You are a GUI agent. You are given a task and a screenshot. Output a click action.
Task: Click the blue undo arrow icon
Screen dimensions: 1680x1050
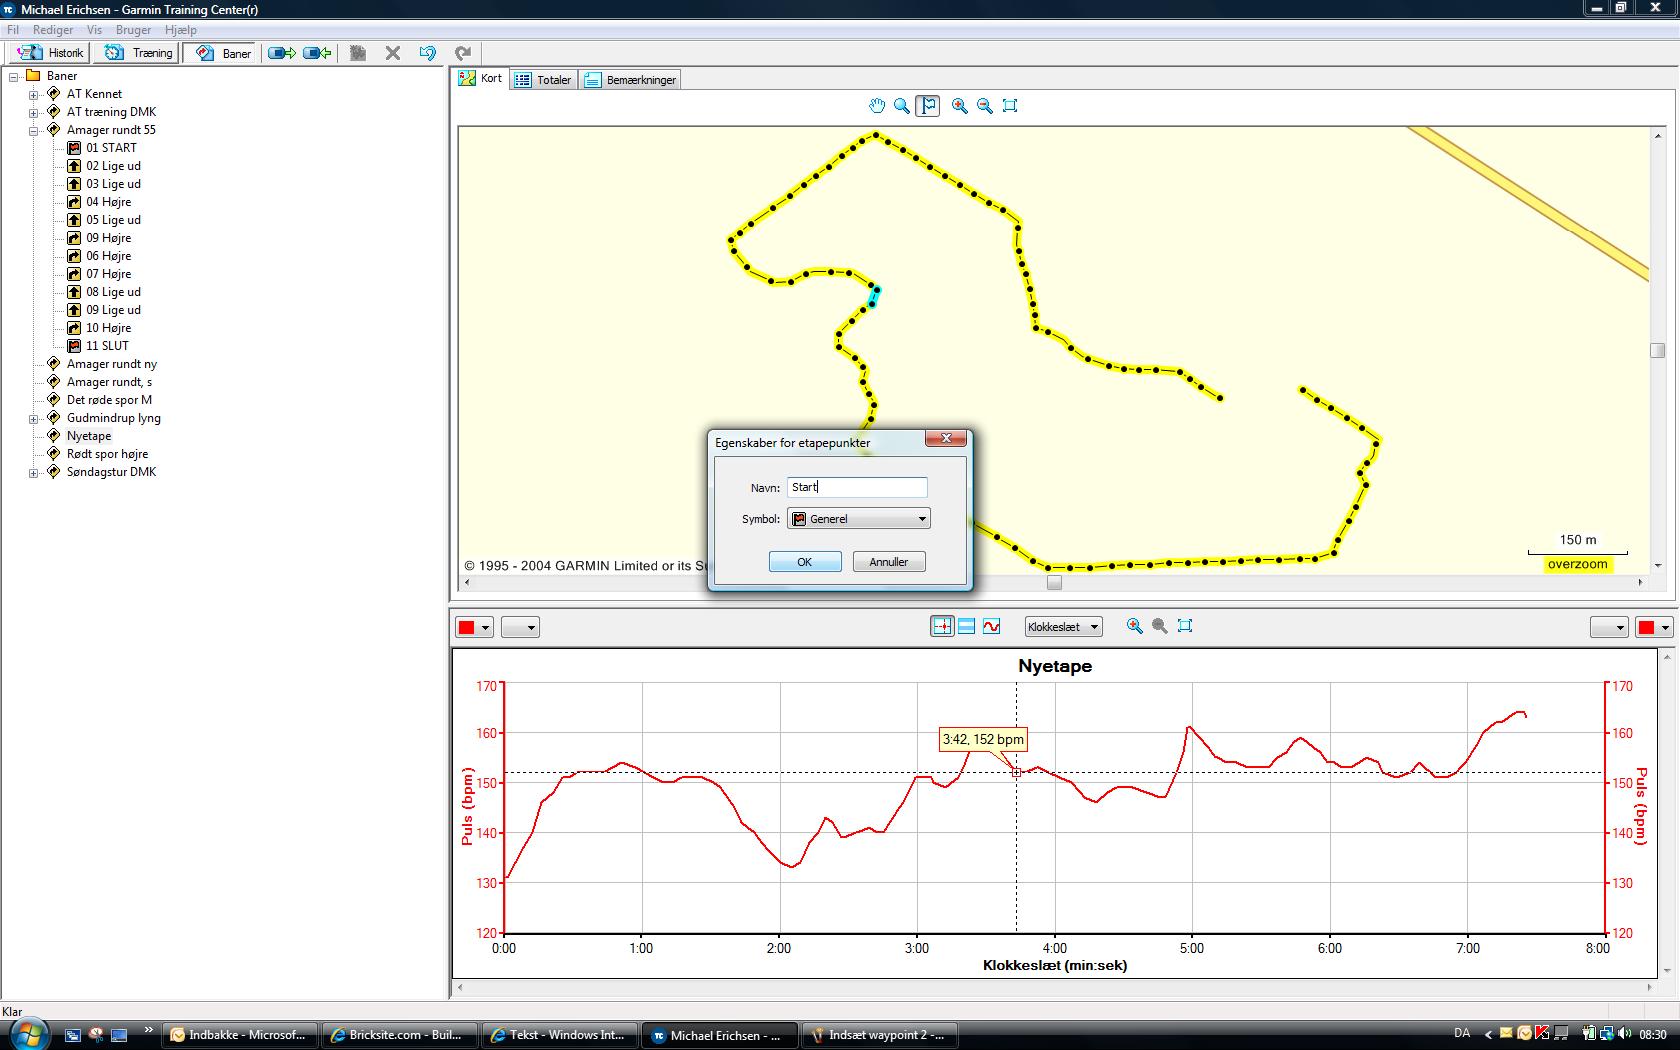pyautogui.click(x=428, y=53)
